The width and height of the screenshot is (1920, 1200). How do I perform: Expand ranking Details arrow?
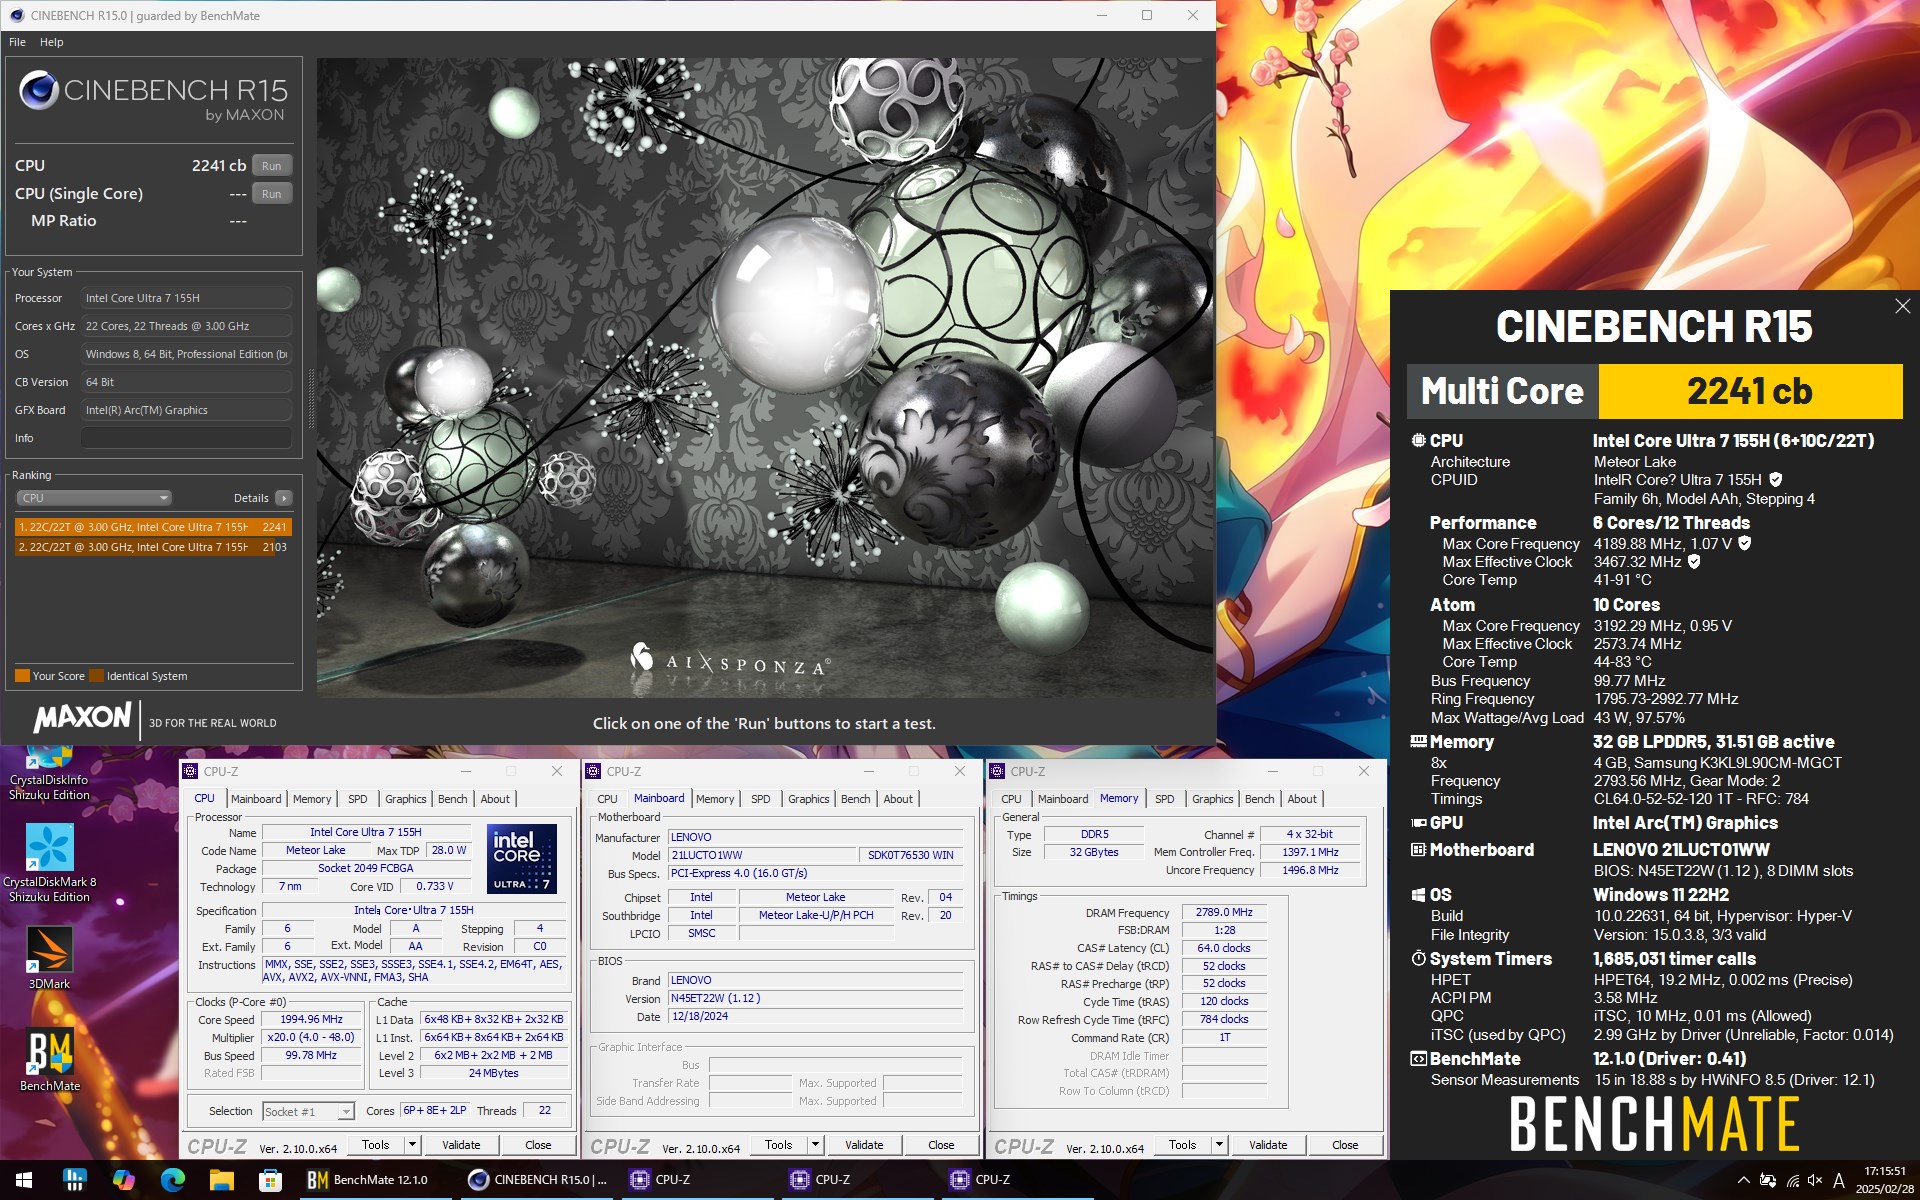click(x=284, y=498)
